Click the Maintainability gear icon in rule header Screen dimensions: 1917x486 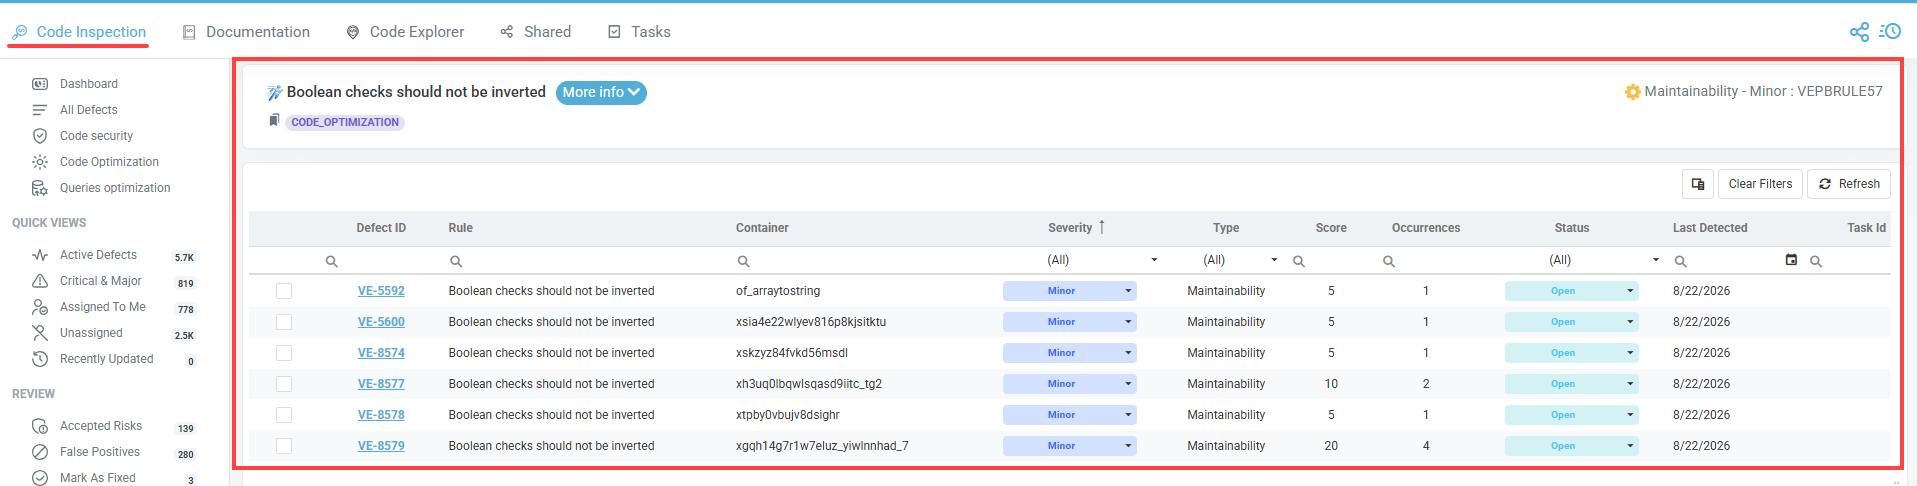coord(1632,92)
